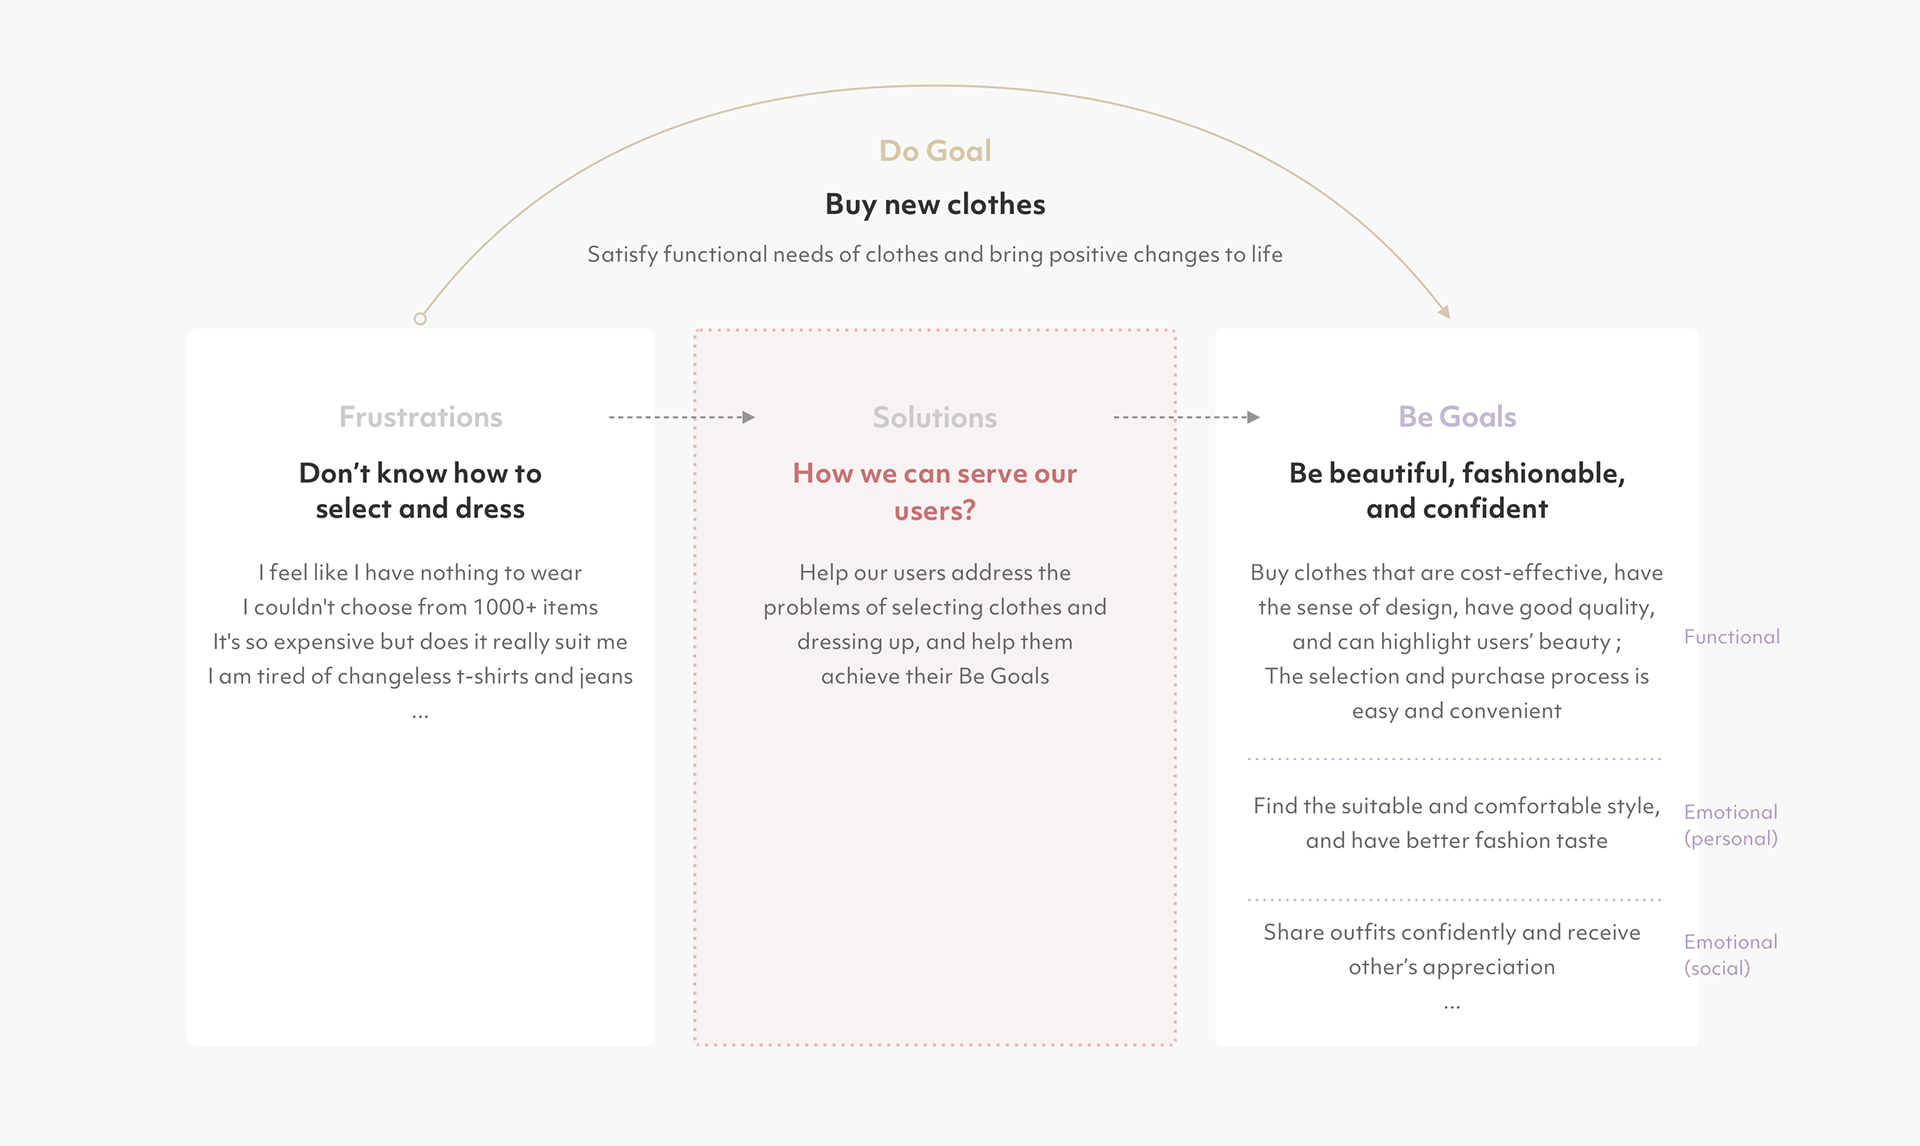Select the "Frustrations" heading
1920x1146 pixels.
click(420, 417)
